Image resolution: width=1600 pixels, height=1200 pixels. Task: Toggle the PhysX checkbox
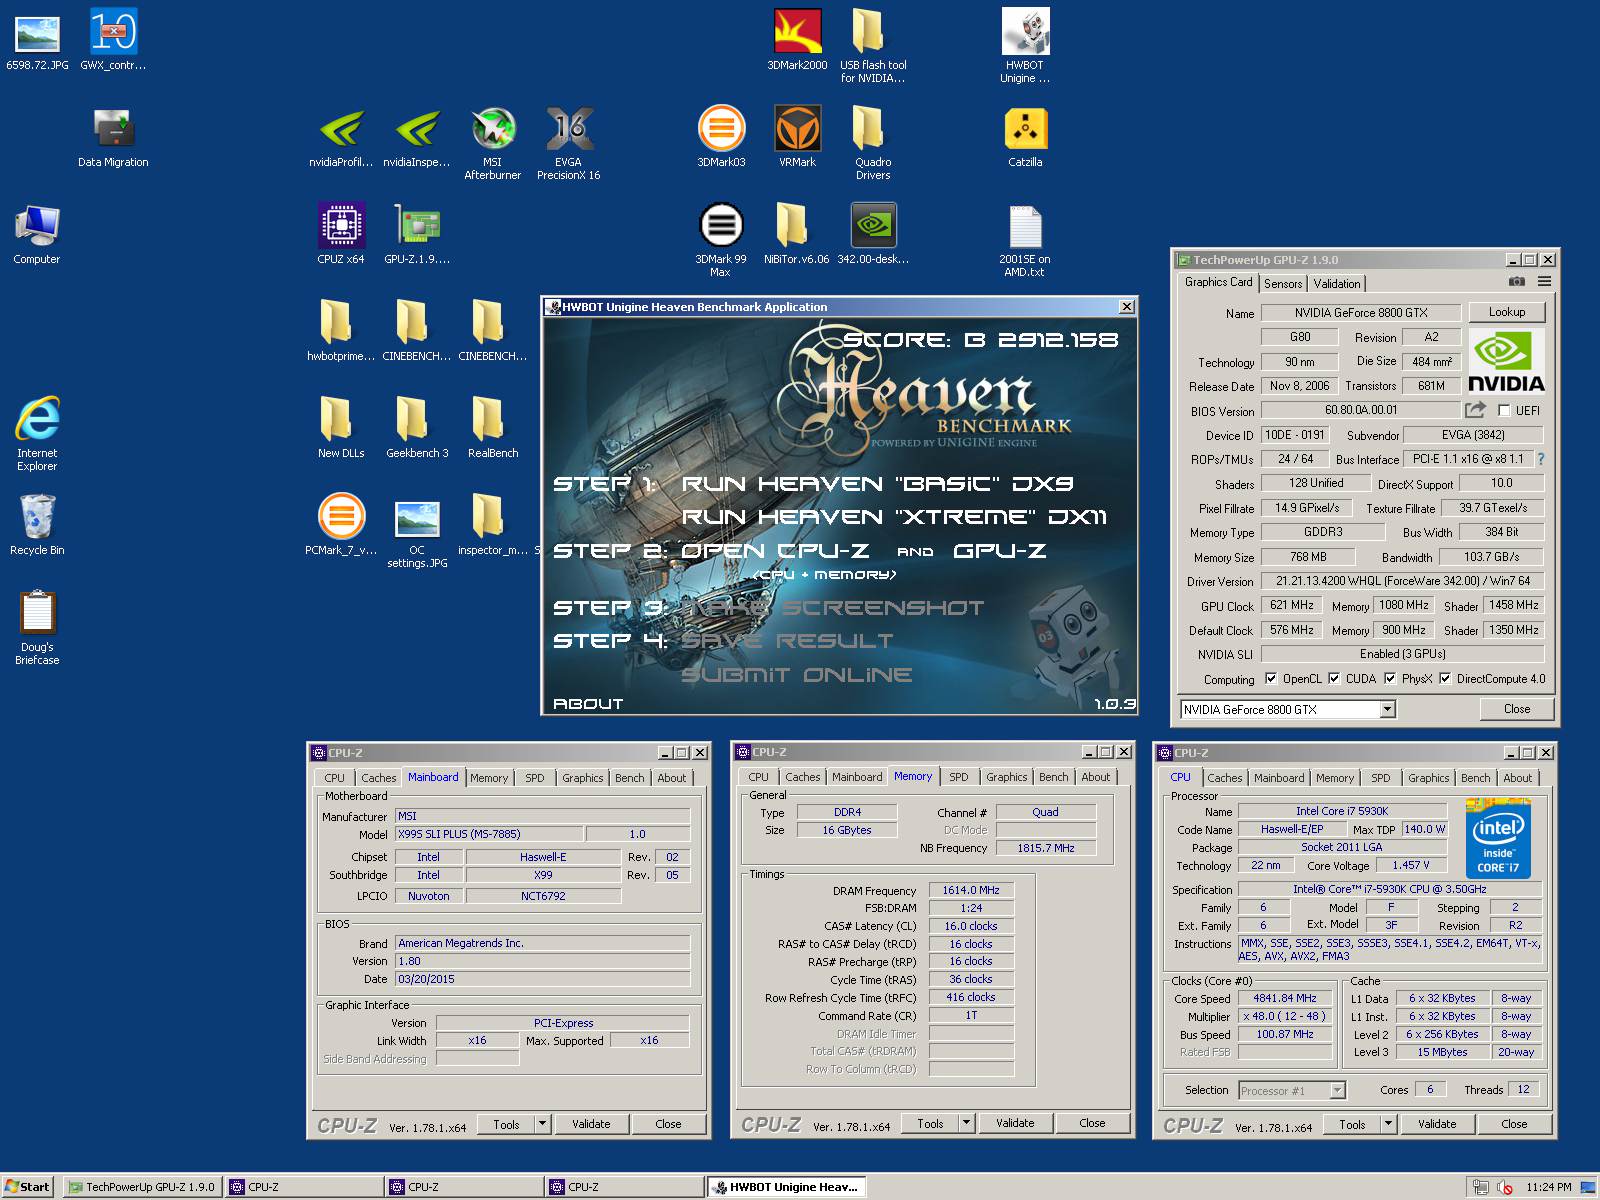coord(1390,679)
